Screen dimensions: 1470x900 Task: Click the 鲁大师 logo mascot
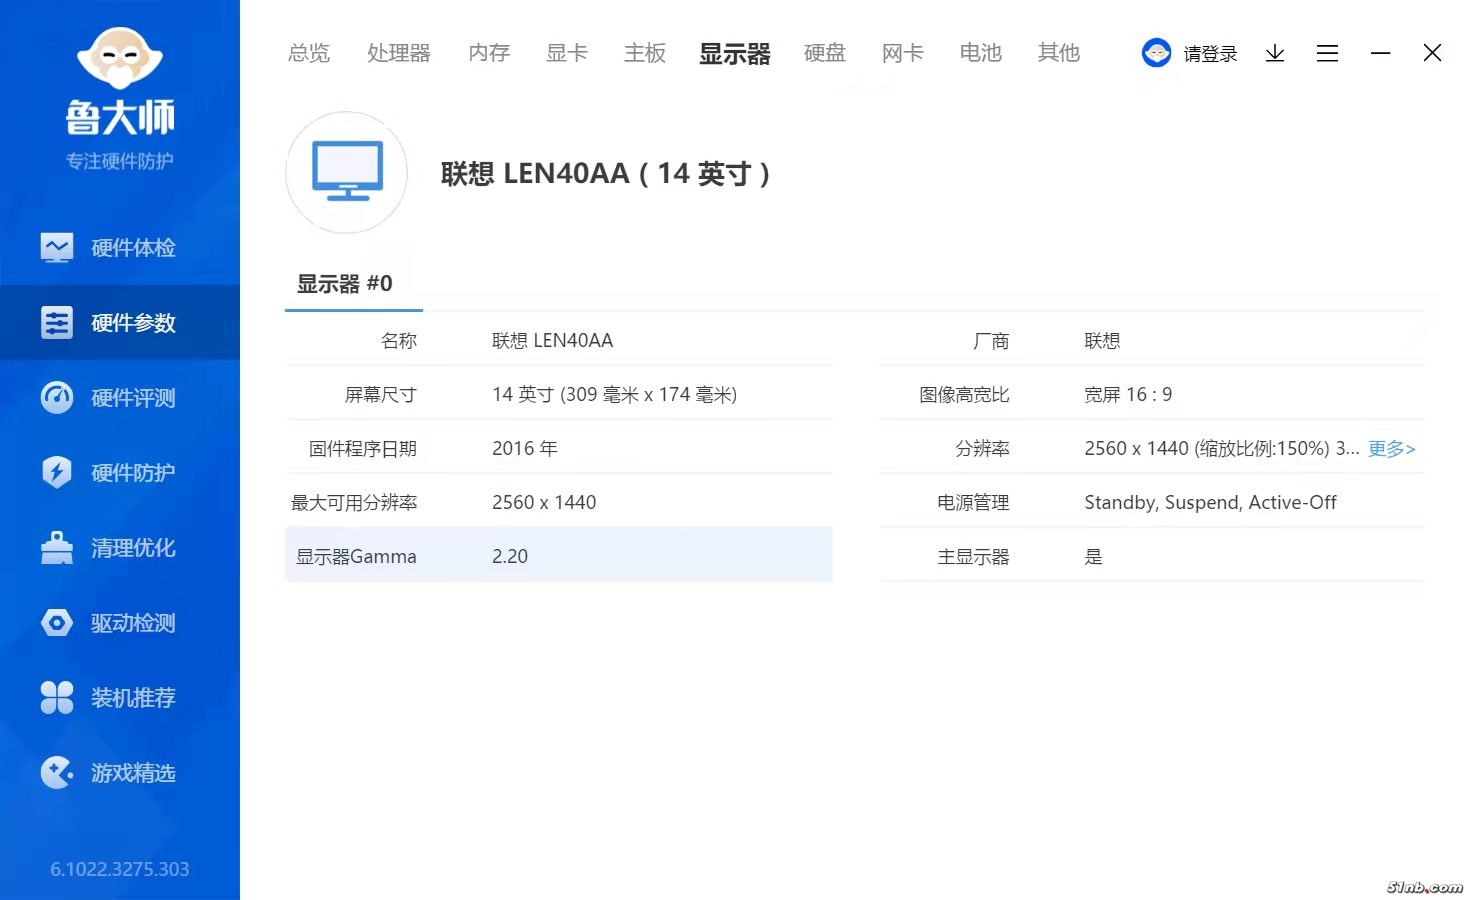(x=120, y=59)
